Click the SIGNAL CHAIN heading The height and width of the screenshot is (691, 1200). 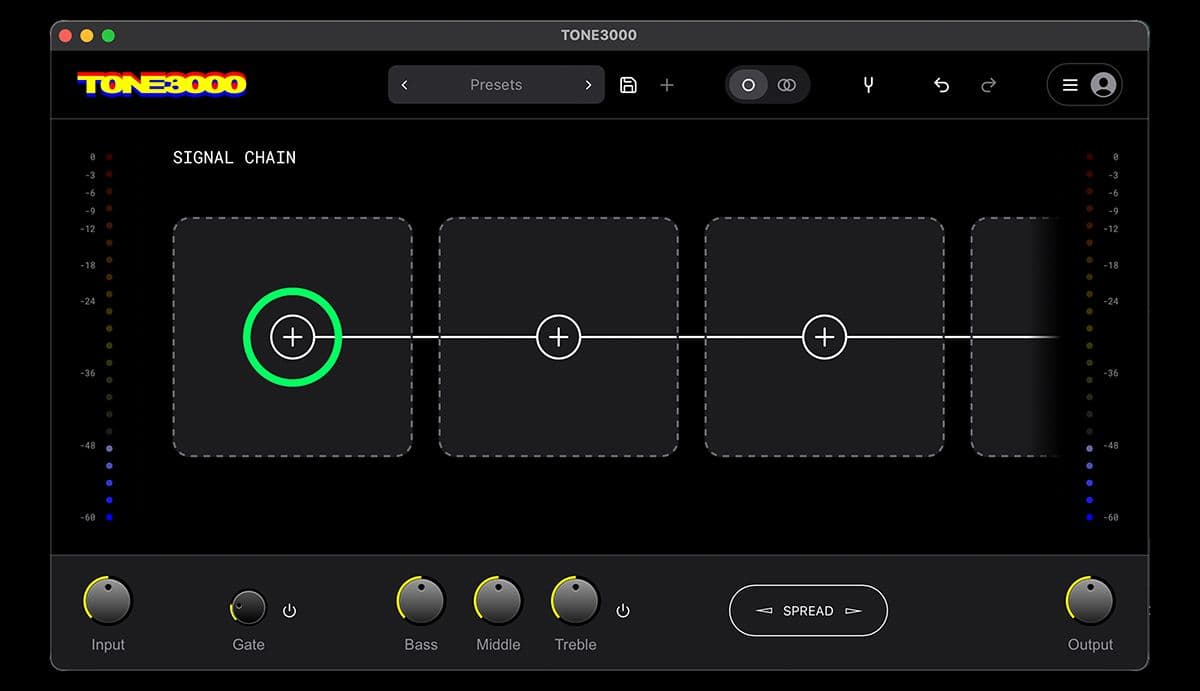pyautogui.click(x=234, y=157)
